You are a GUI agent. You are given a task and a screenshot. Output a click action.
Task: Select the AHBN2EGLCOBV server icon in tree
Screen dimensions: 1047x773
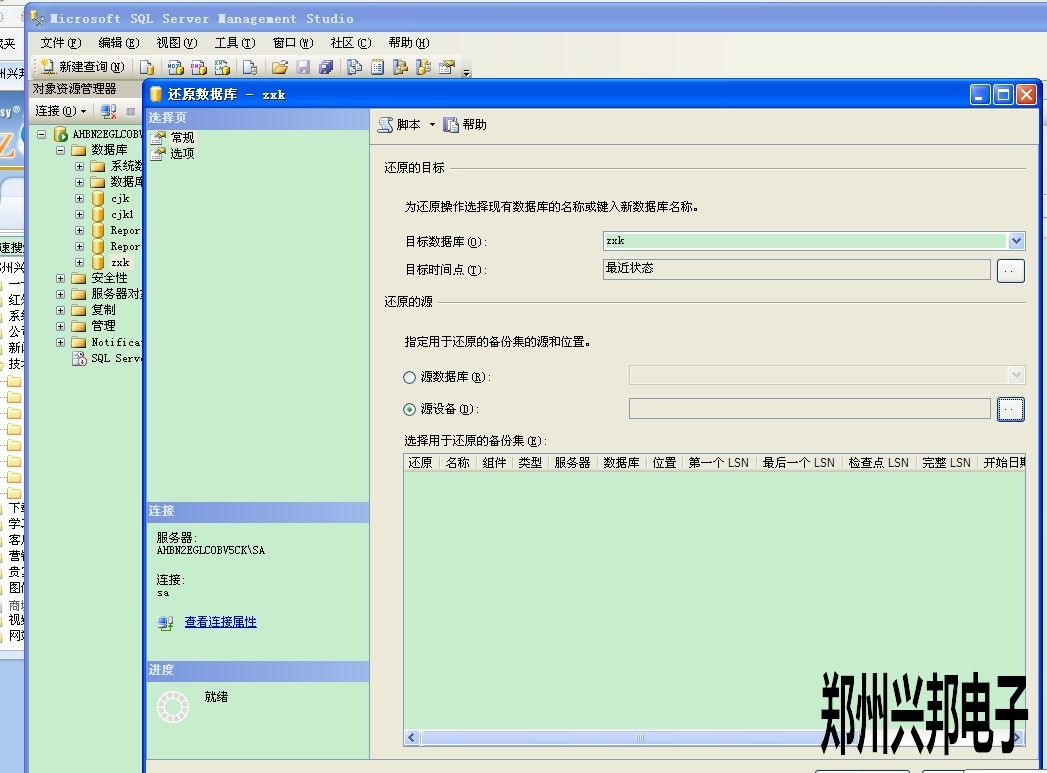61,134
